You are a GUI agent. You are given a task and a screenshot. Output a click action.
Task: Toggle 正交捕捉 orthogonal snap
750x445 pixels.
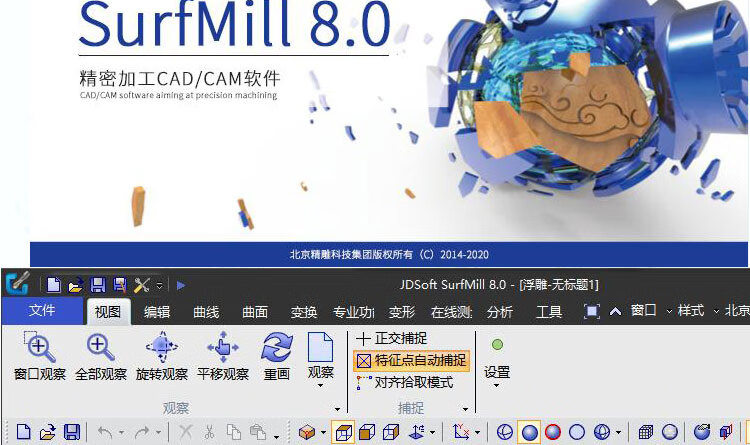[x=392, y=338]
